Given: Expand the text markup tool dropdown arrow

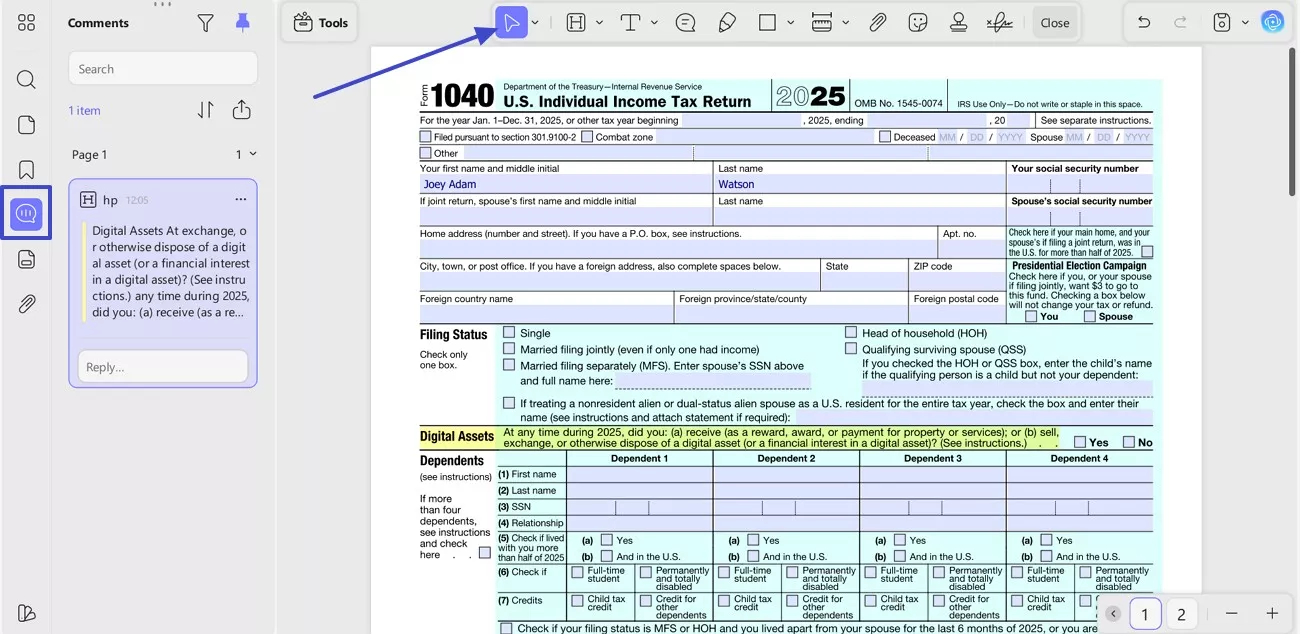Looking at the screenshot, I should [x=600, y=22].
